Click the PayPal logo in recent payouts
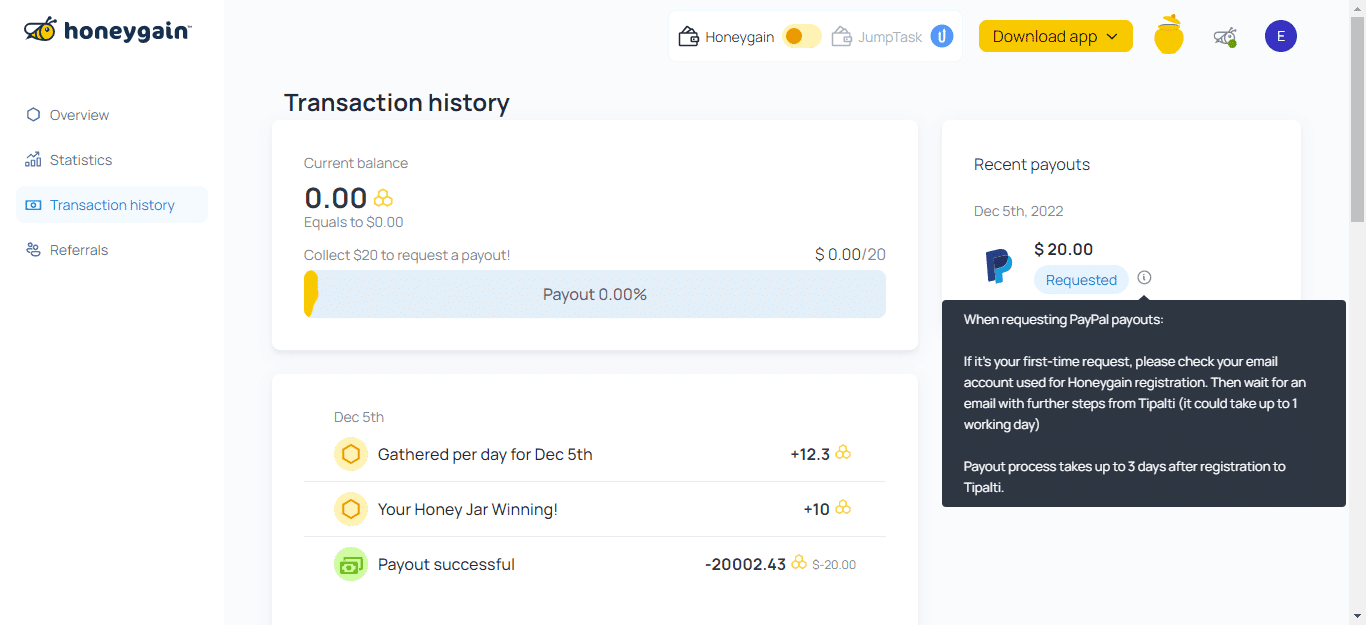The height and width of the screenshot is (625, 1366). [998, 266]
